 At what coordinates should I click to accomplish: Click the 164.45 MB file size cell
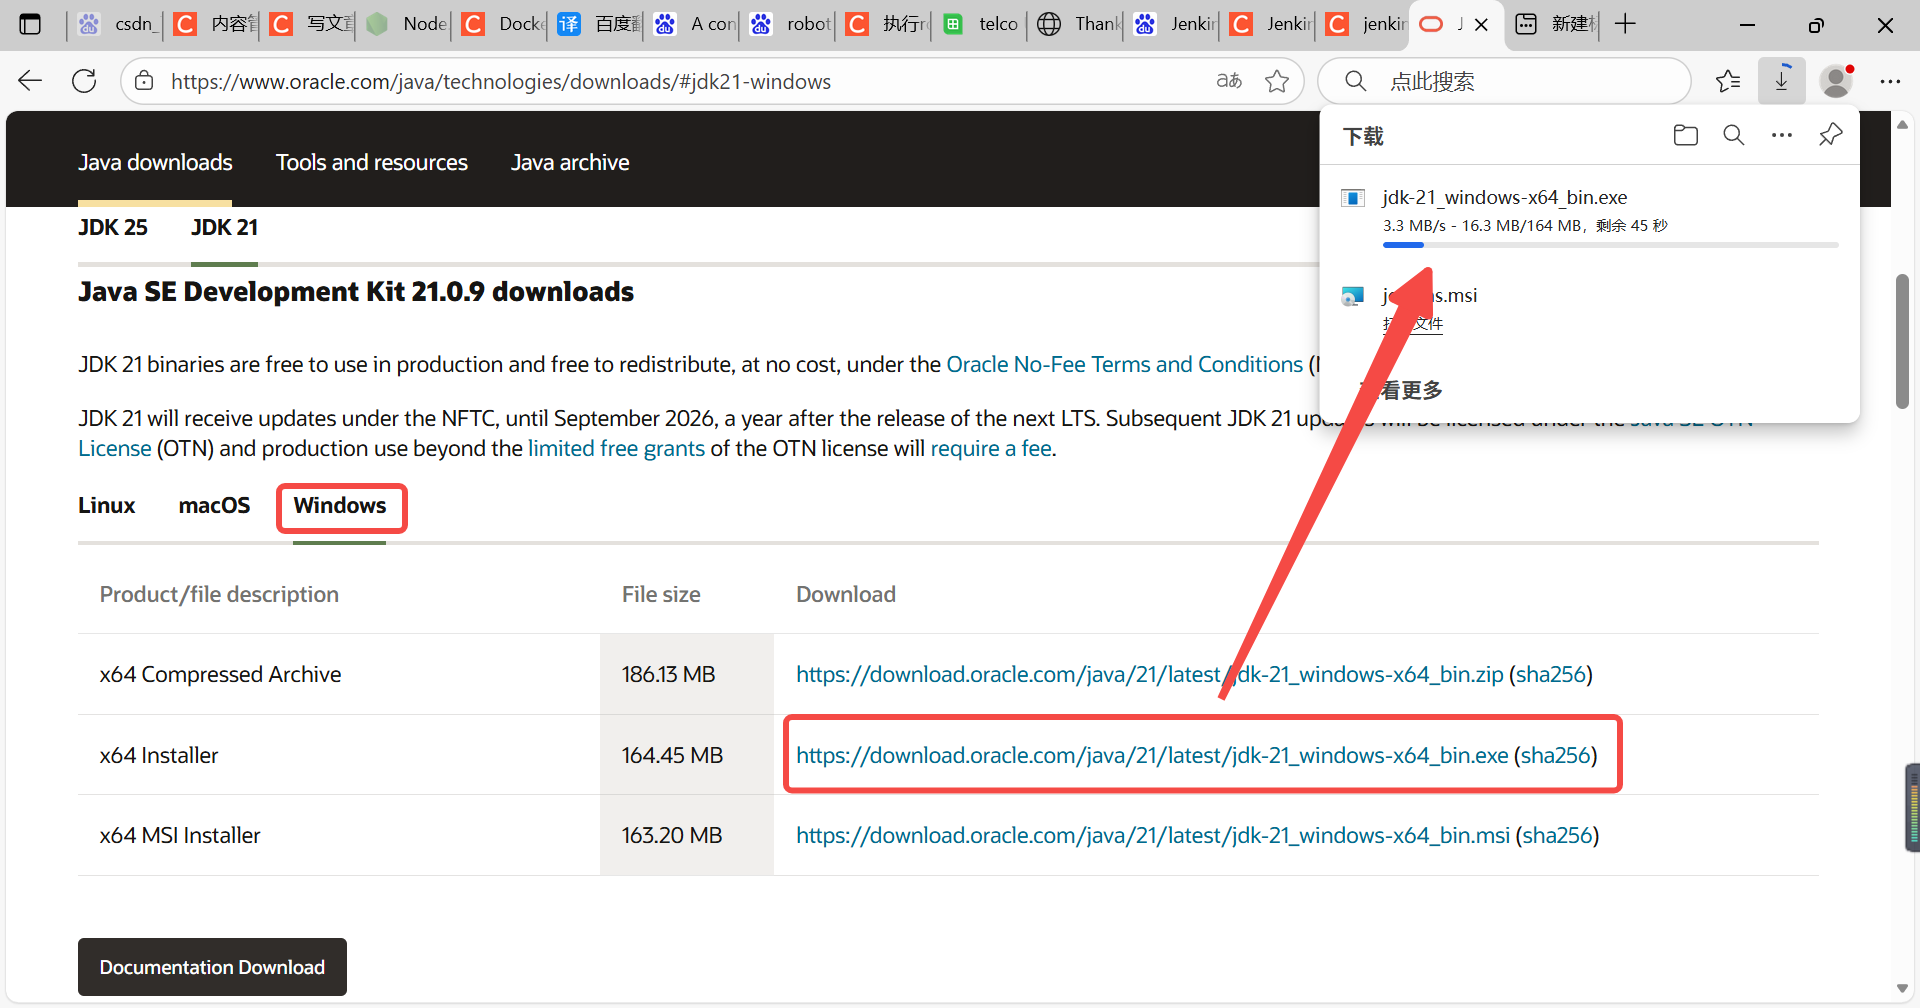(x=686, y=755)
